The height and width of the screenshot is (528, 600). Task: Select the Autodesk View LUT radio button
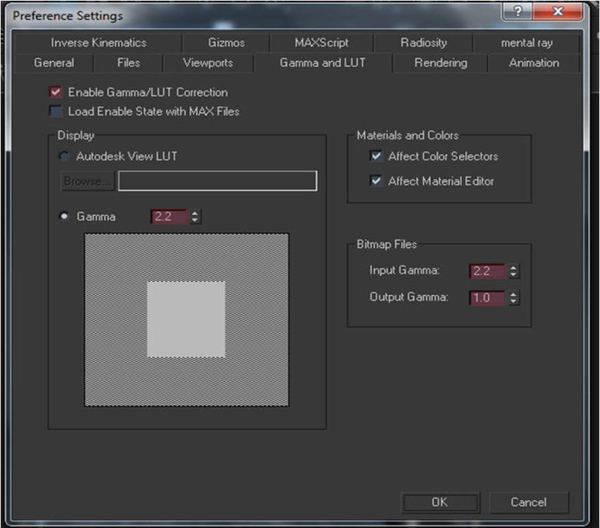[64, 156]
